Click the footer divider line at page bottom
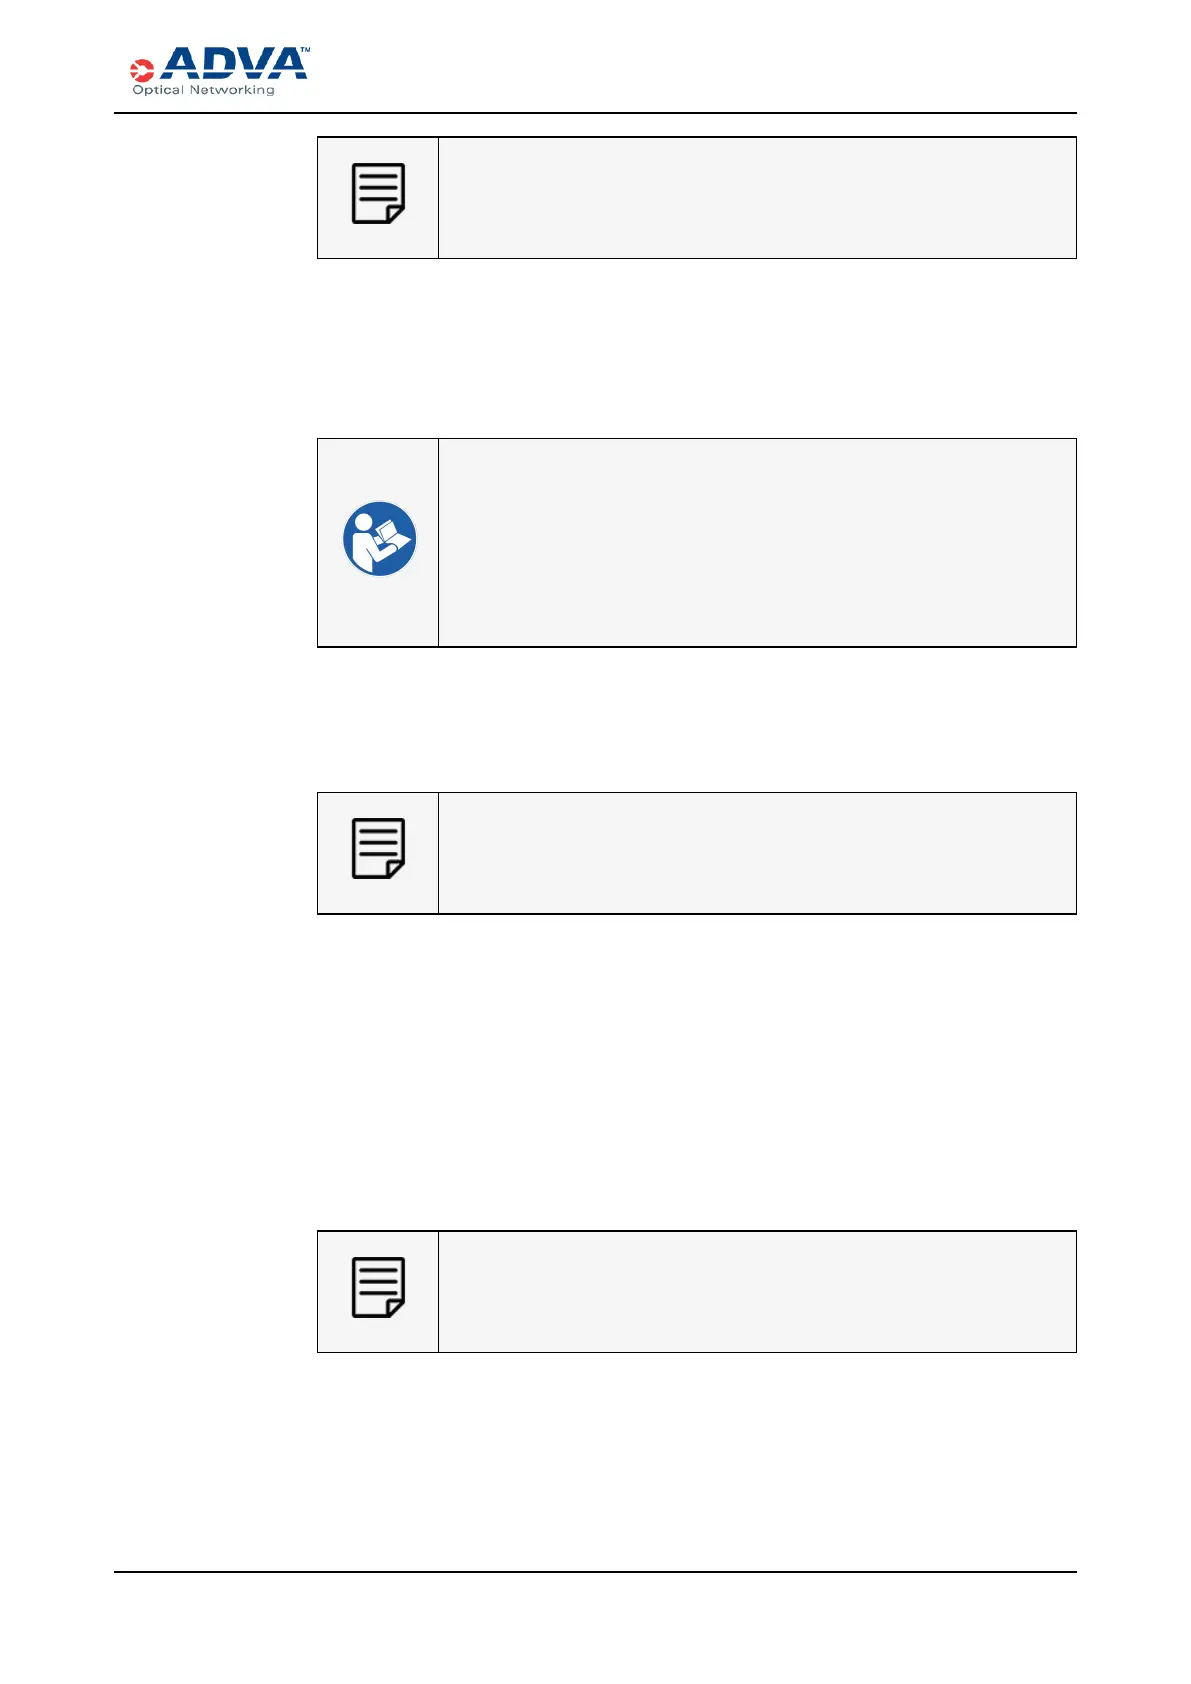The image size is (1191, 1684). (x=595, y=1572)
